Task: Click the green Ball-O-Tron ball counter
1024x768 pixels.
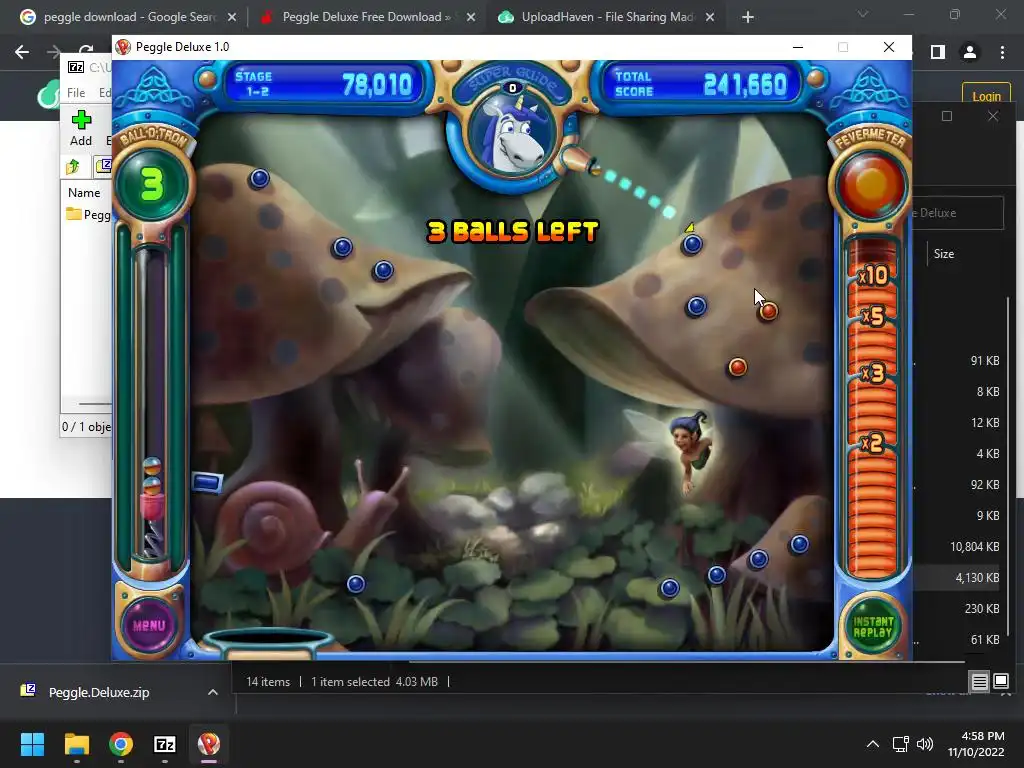Action: [152, 184]
